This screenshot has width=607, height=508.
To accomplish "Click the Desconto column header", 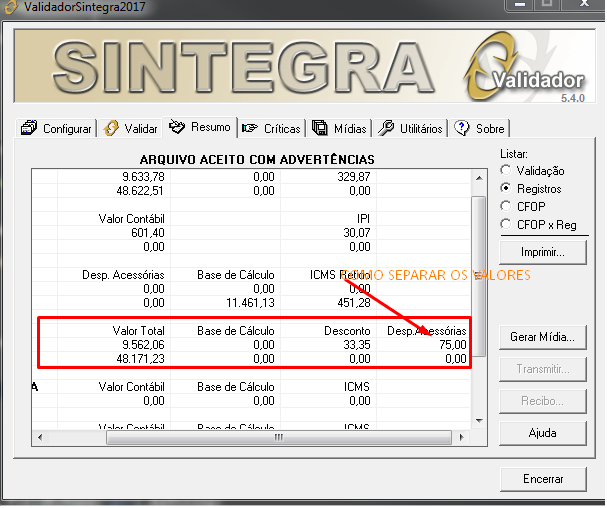I will tap(347, 331).
